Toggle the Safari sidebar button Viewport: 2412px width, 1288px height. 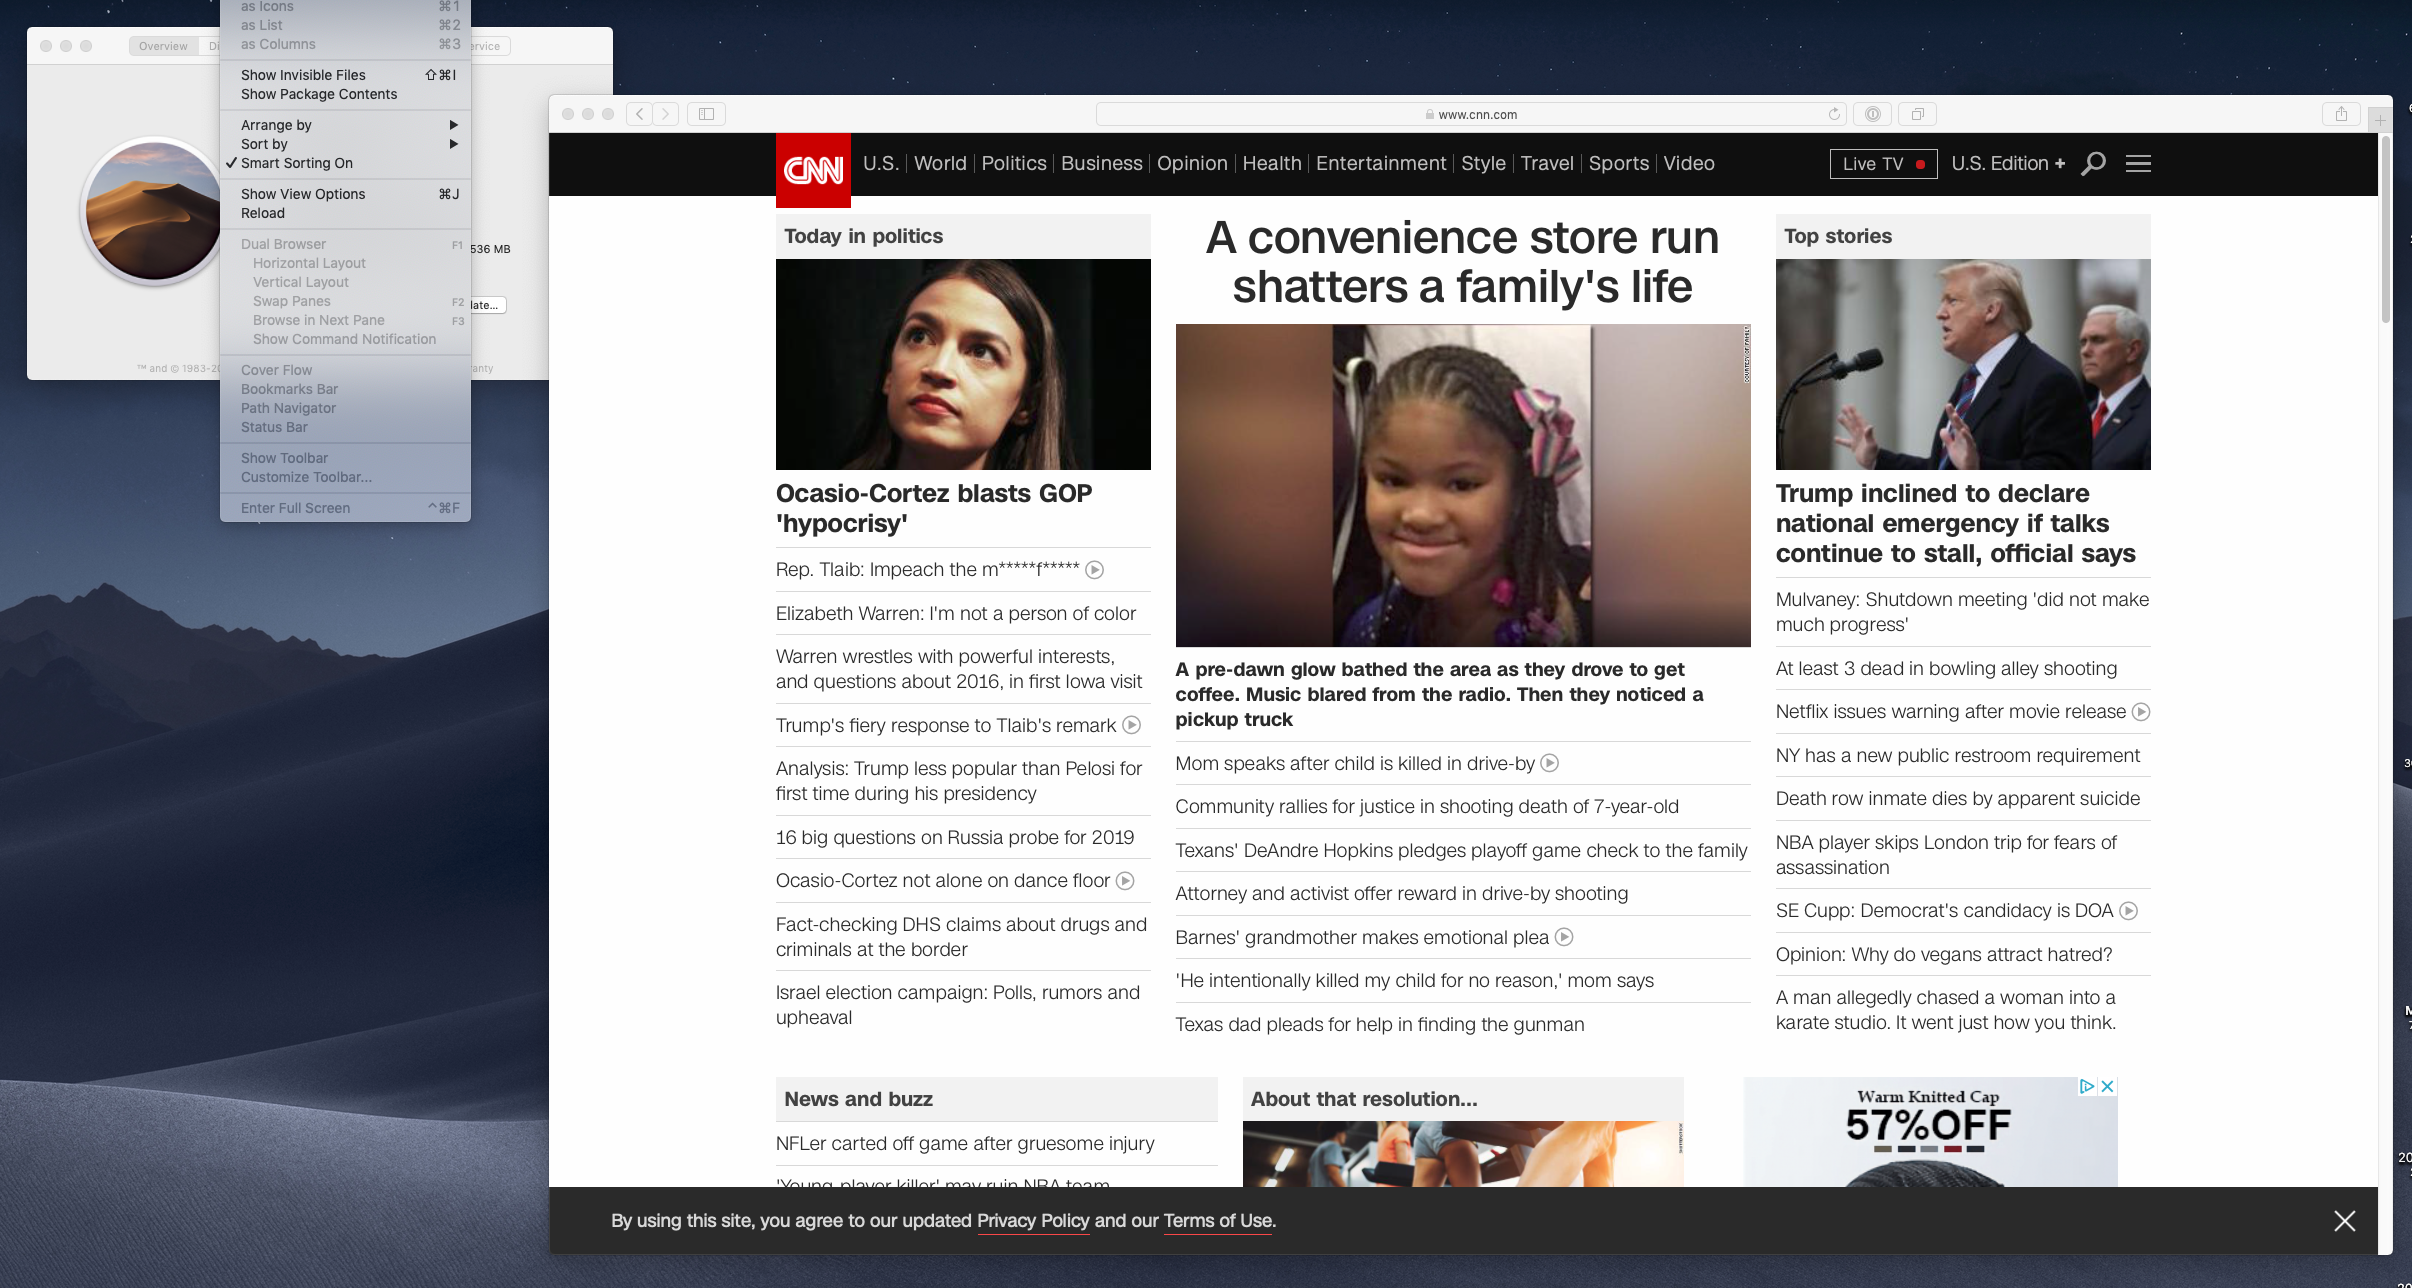706,114
